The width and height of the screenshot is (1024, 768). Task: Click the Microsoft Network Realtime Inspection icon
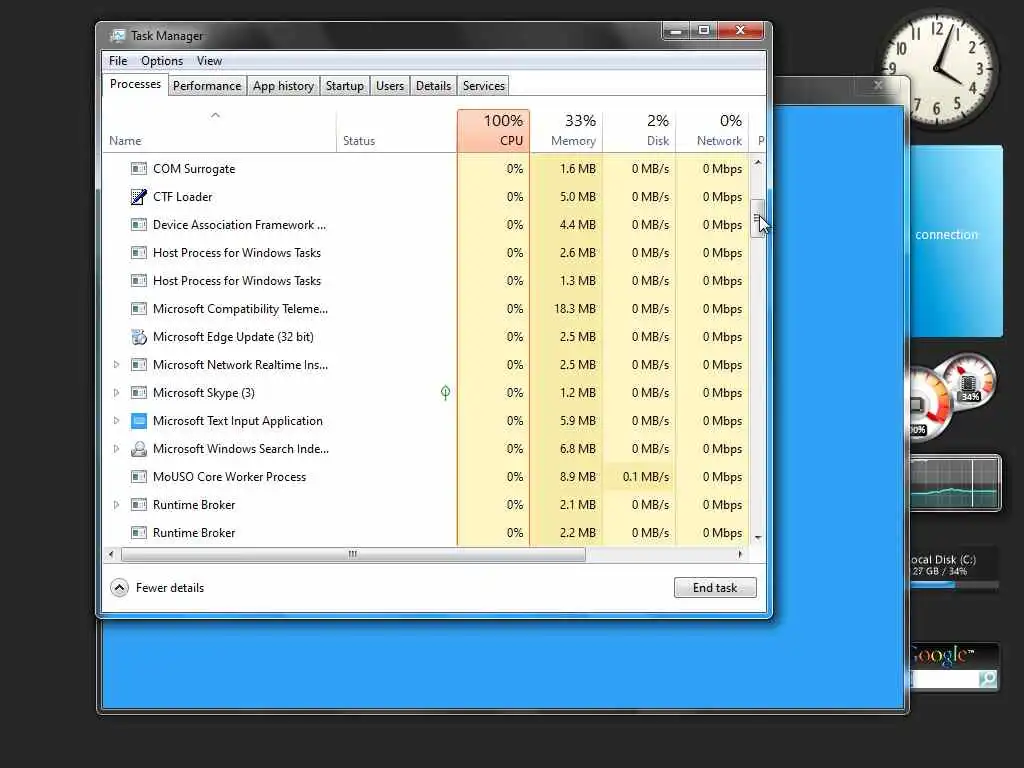click(x=138, y=365)
